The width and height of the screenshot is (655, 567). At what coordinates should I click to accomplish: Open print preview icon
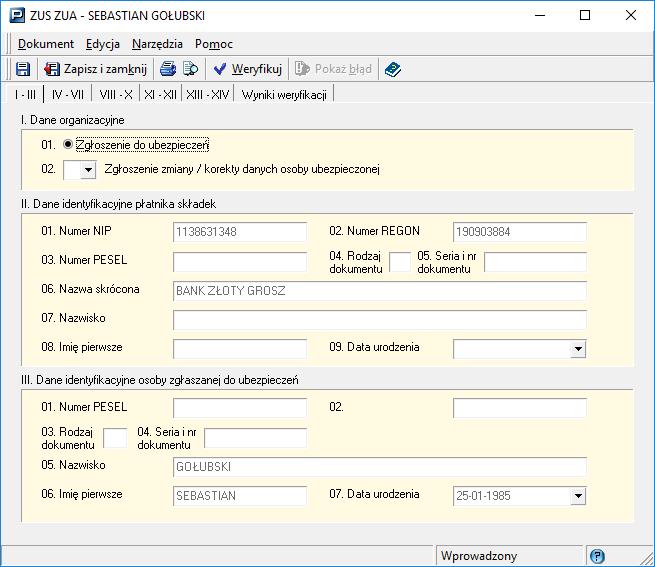(190, 69)
